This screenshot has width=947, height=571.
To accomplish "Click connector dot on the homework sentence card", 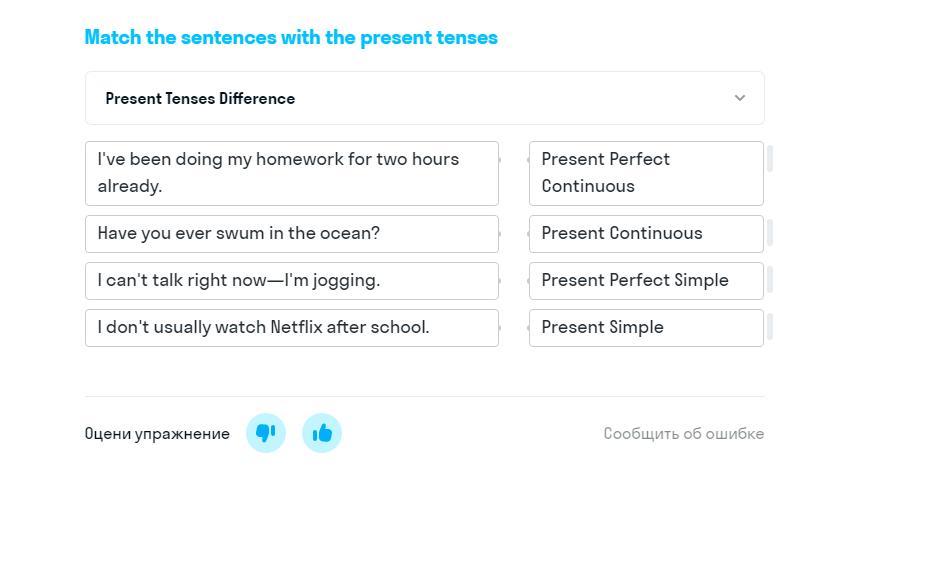I will click(x=499, y=160).
